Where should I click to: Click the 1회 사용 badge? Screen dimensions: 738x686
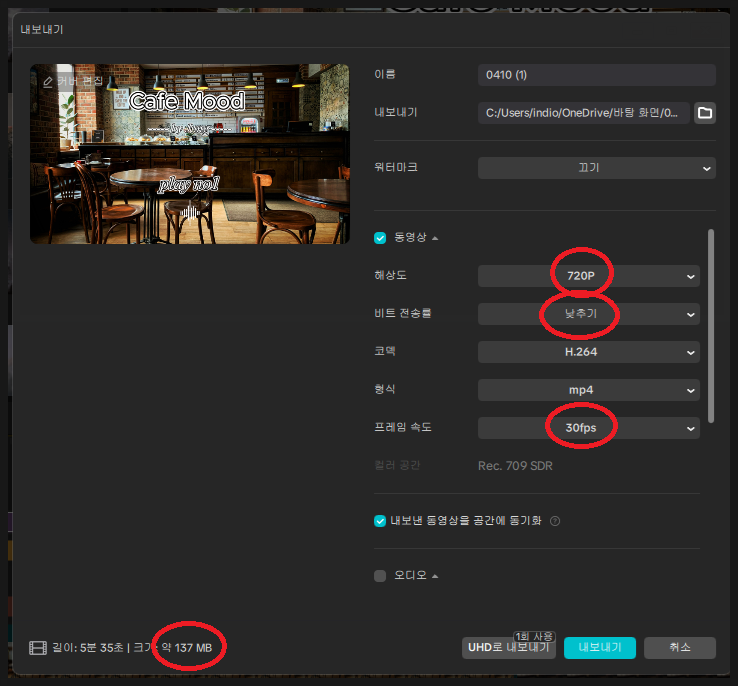(534, 637)
